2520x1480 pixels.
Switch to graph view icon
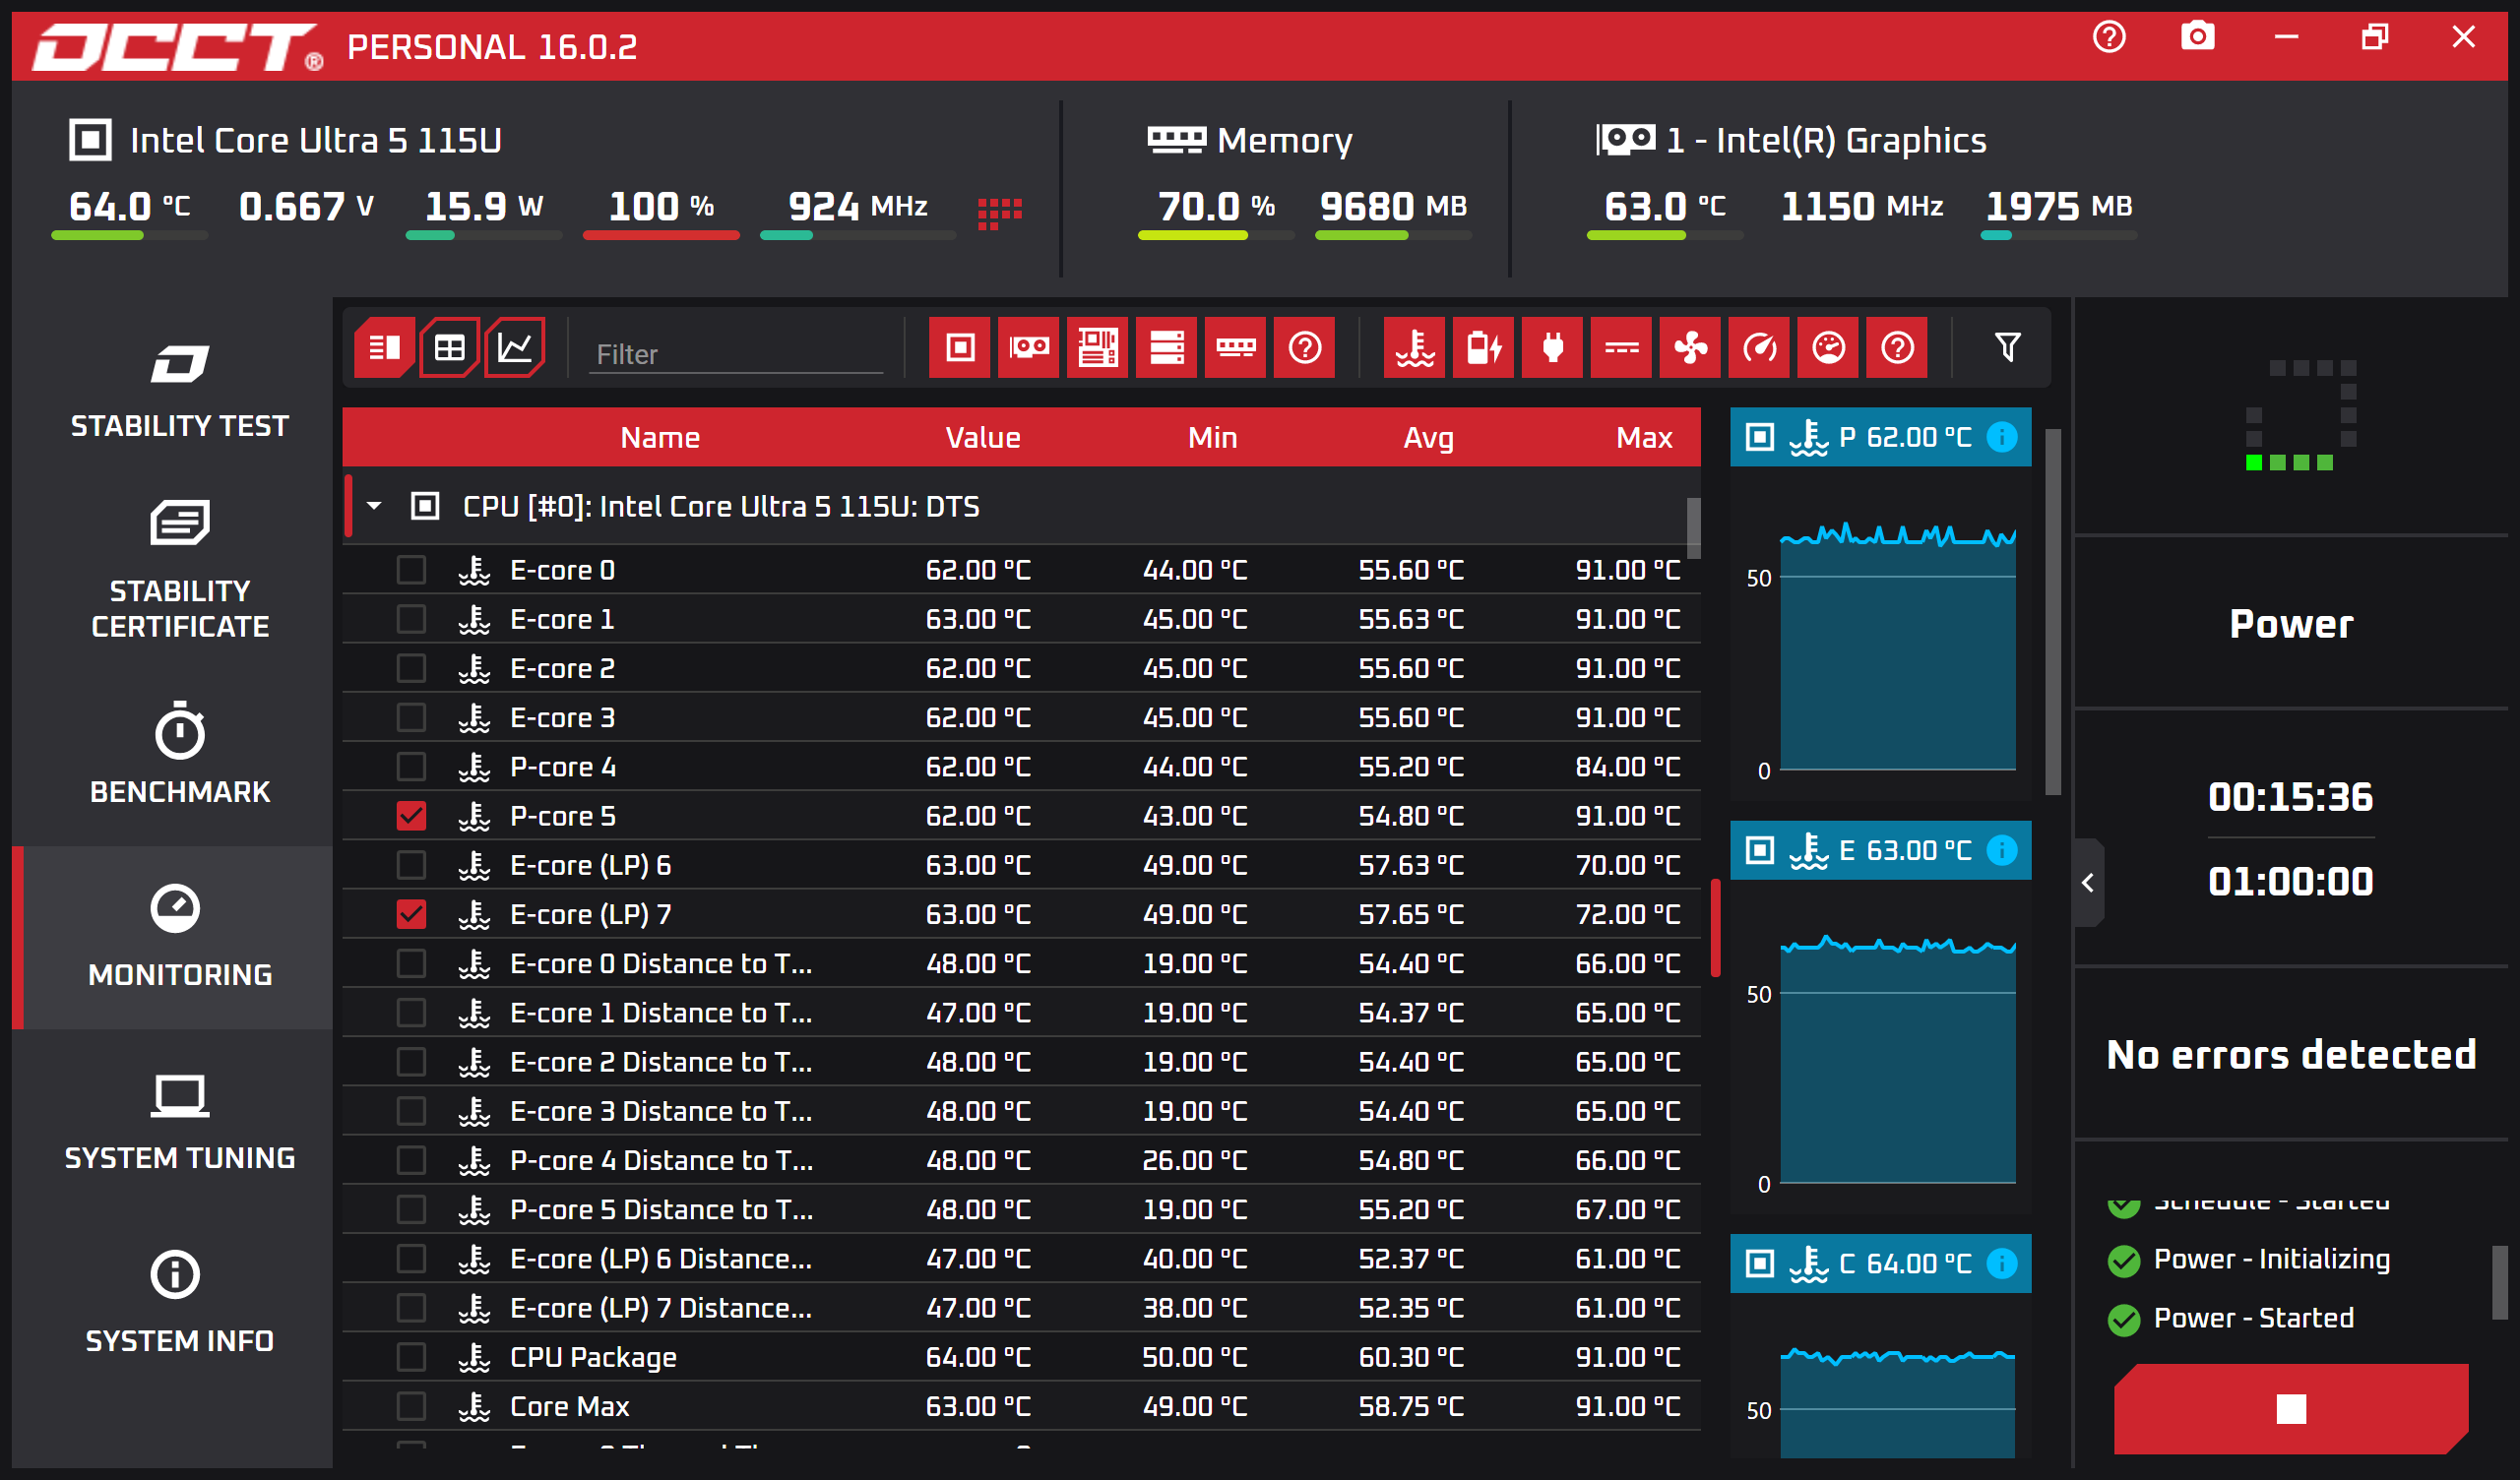click(515, 348)
